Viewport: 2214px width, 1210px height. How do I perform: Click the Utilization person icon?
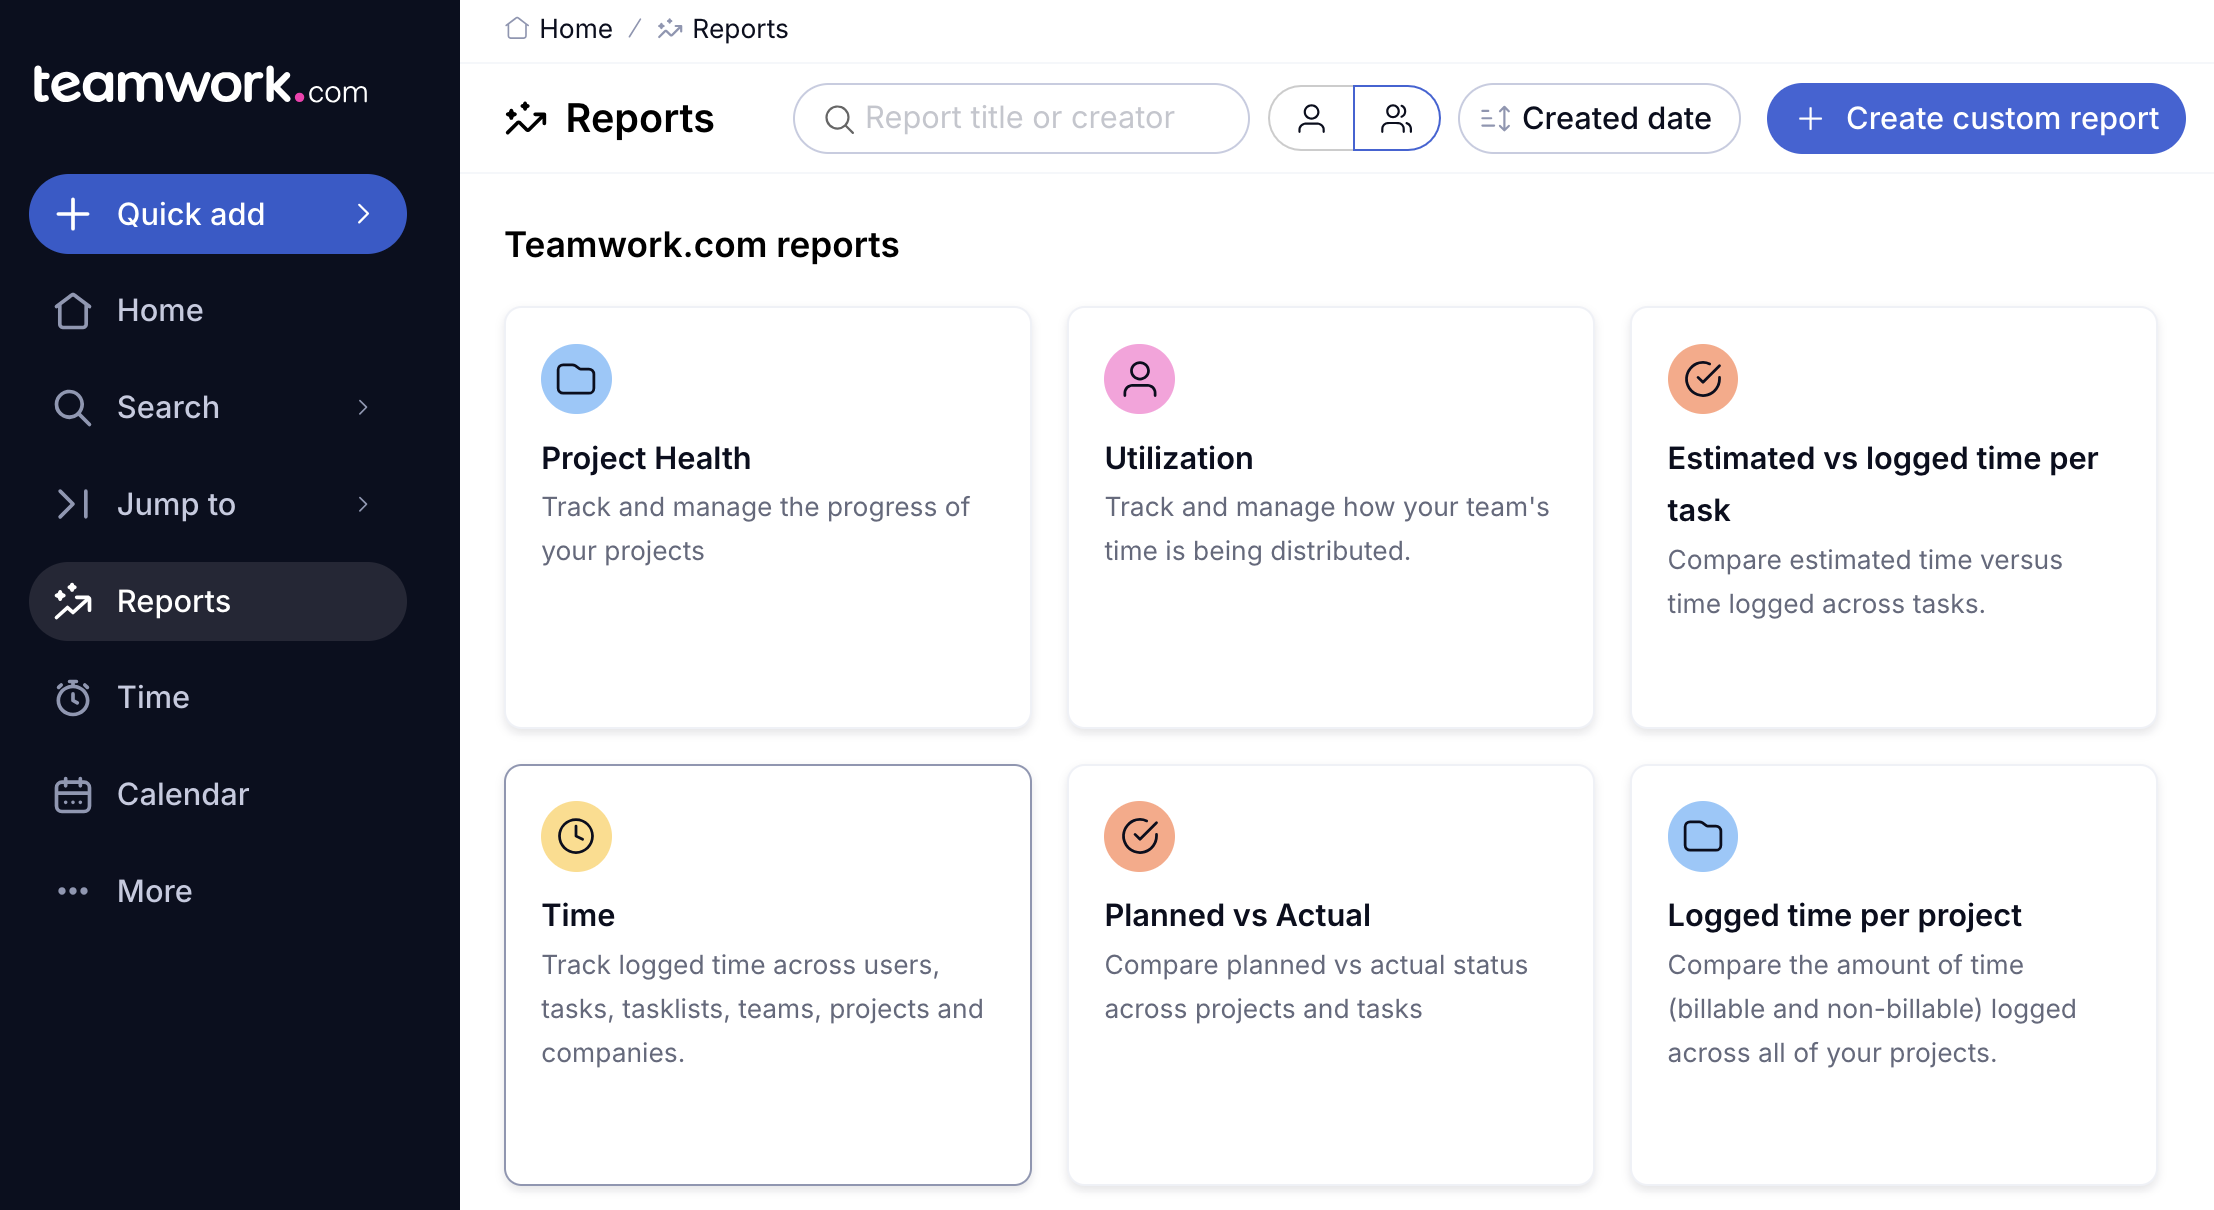pyautogui.click(x=1139, y=379)
